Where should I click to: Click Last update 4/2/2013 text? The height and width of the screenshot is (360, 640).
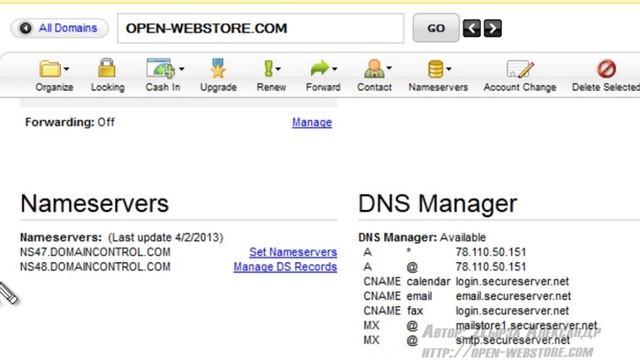click(166, 238)
